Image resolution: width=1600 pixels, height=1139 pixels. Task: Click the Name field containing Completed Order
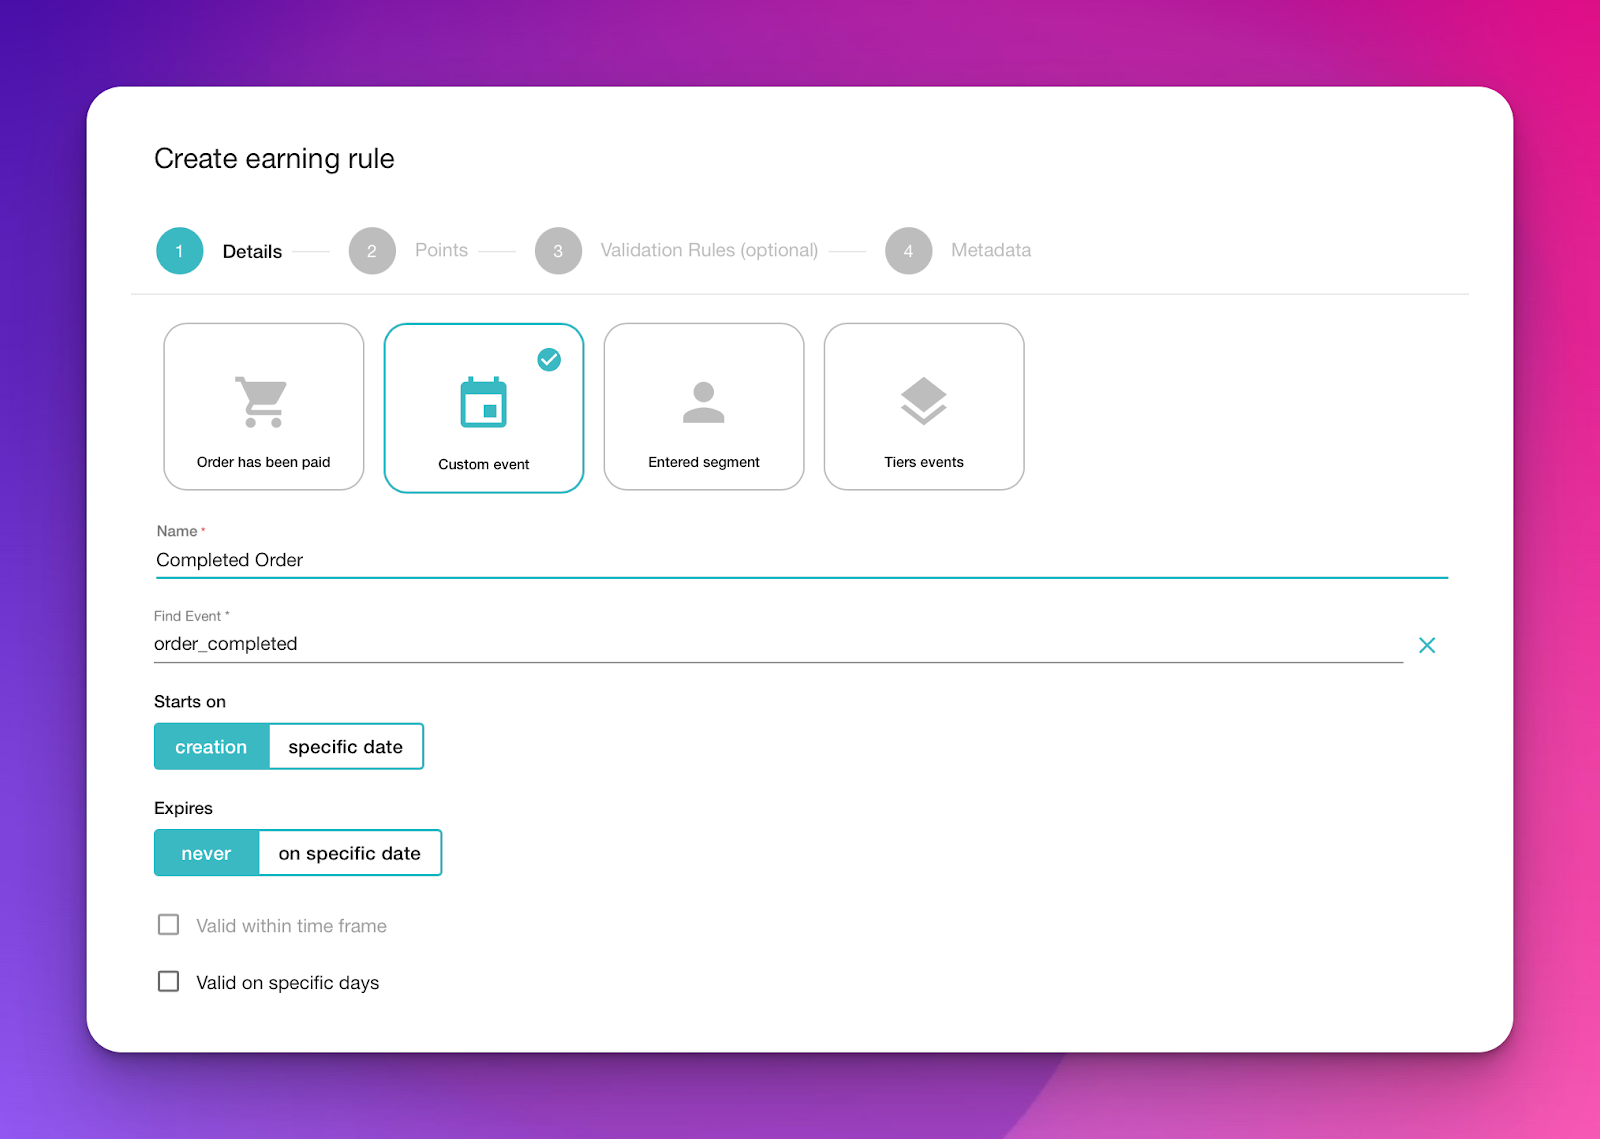[x=802, y=560]
